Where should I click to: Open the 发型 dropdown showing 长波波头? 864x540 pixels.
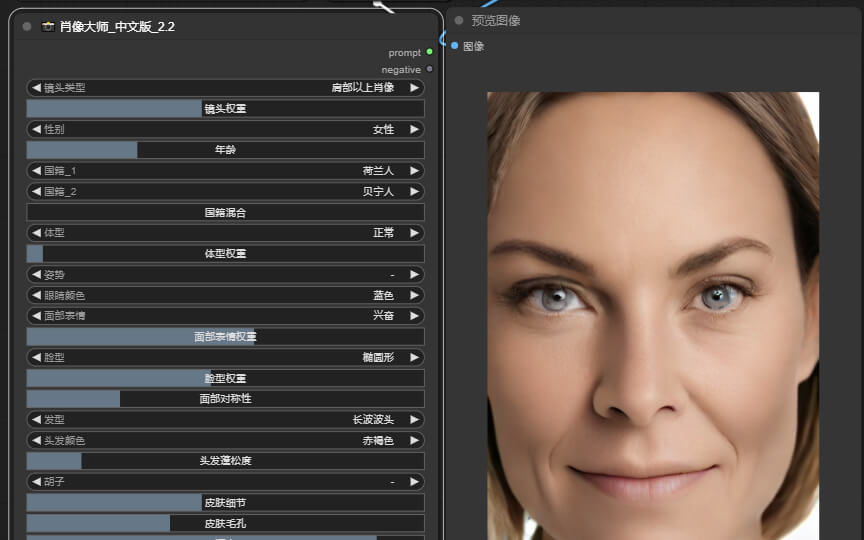[225, 419]
